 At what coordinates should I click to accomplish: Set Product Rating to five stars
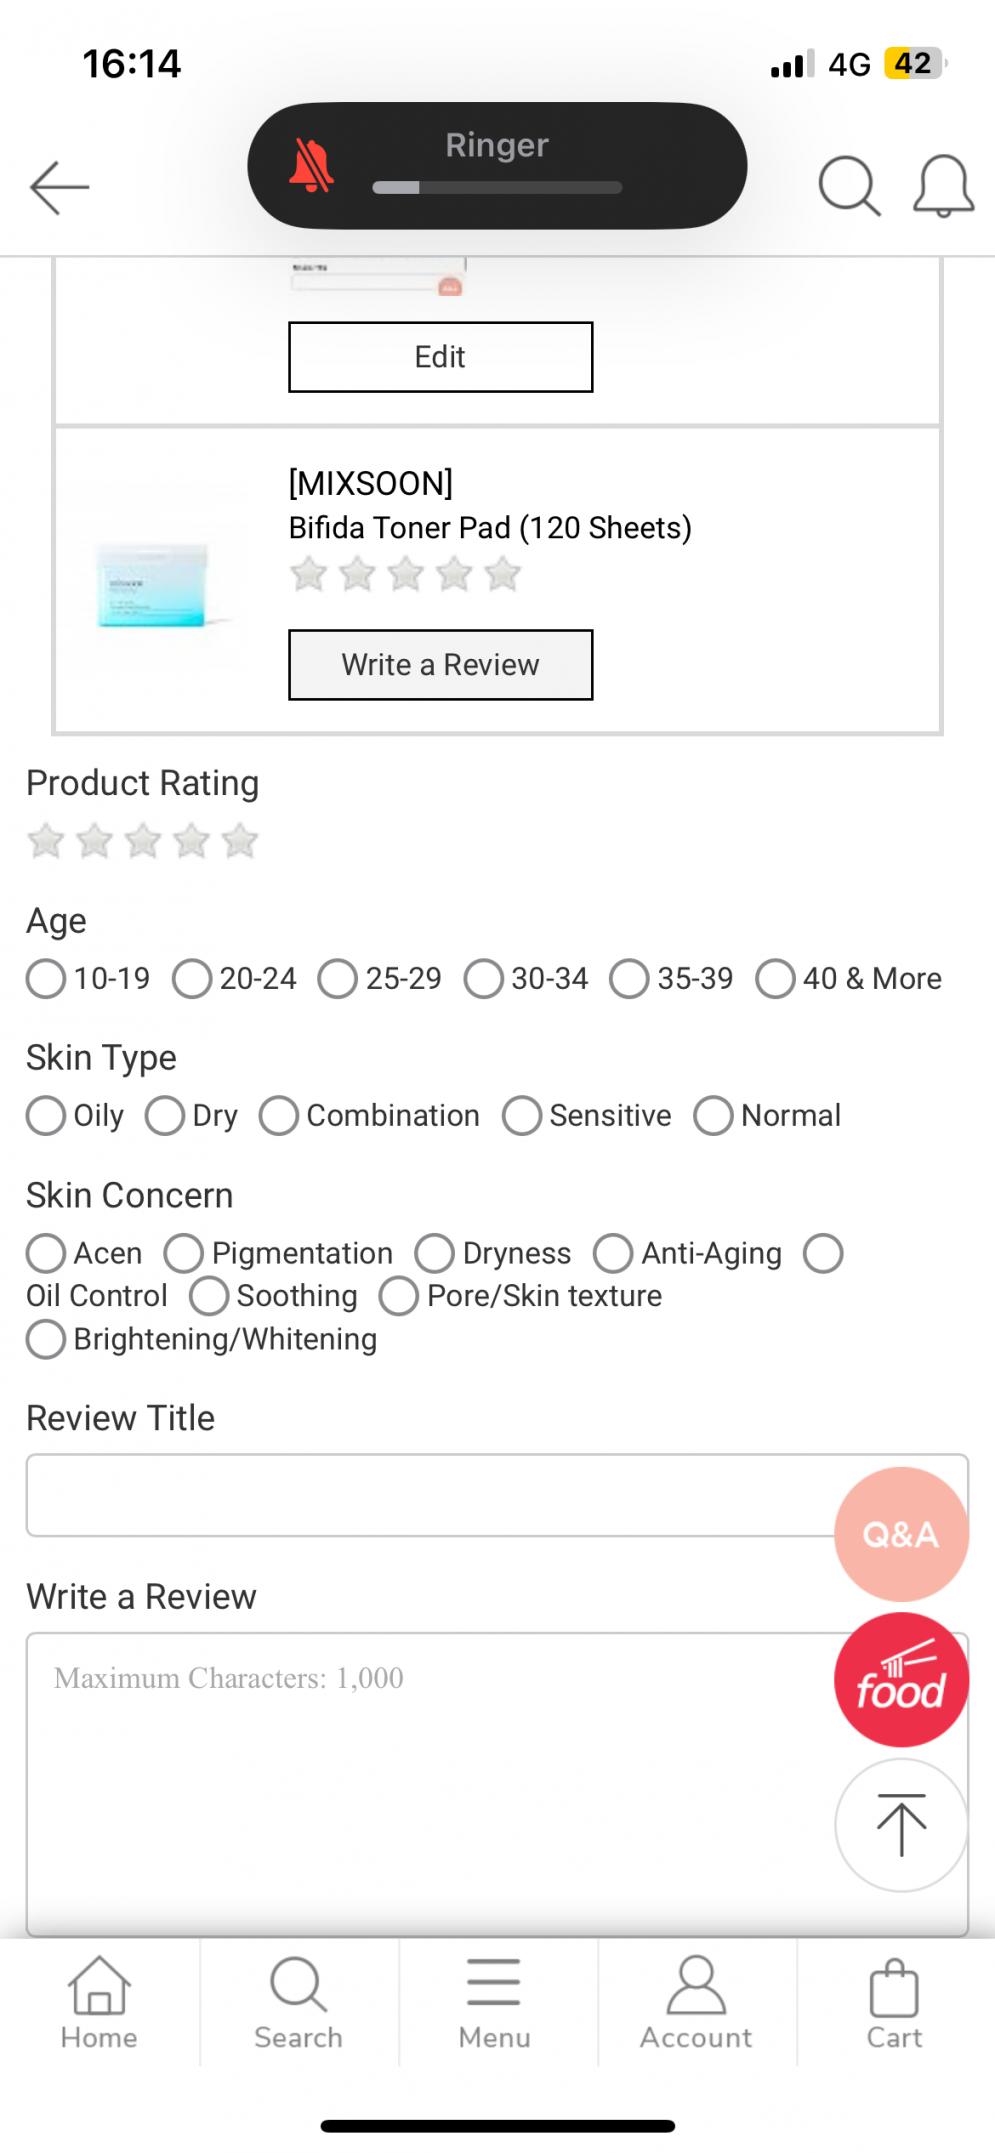tap(240, 842)
